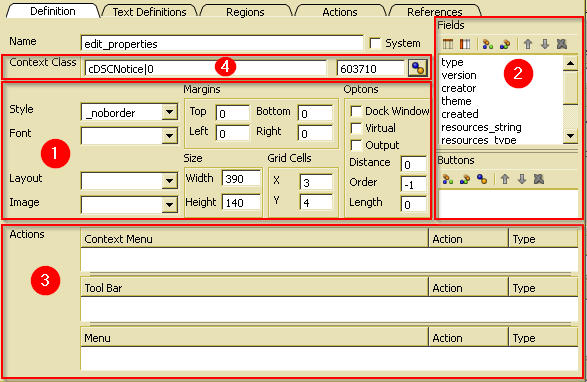Image resolution: width=587 pixels, height=382 pixels.
Task: Select the resources_string field entry
Action: coord(481,127)
